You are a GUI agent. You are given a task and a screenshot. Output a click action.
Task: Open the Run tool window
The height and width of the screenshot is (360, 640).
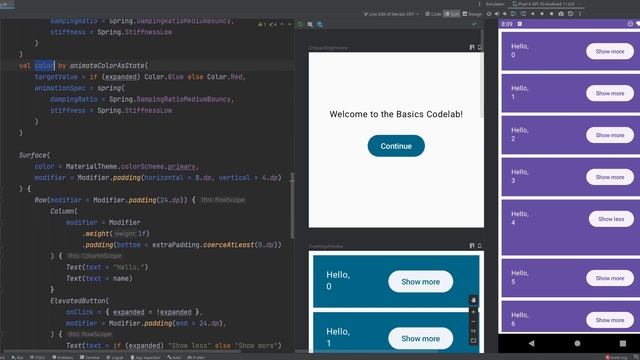(x=17, y=357)
